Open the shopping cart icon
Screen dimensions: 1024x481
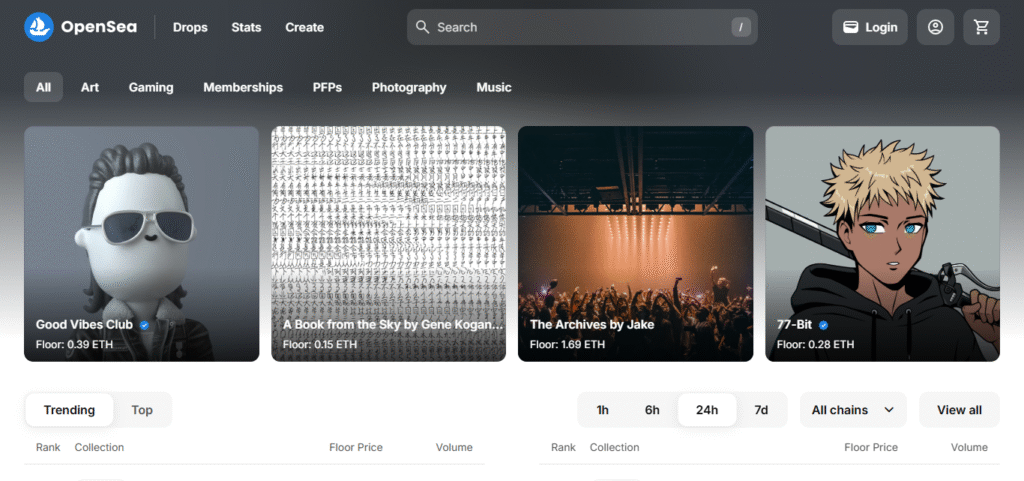[x=981, y=27]
